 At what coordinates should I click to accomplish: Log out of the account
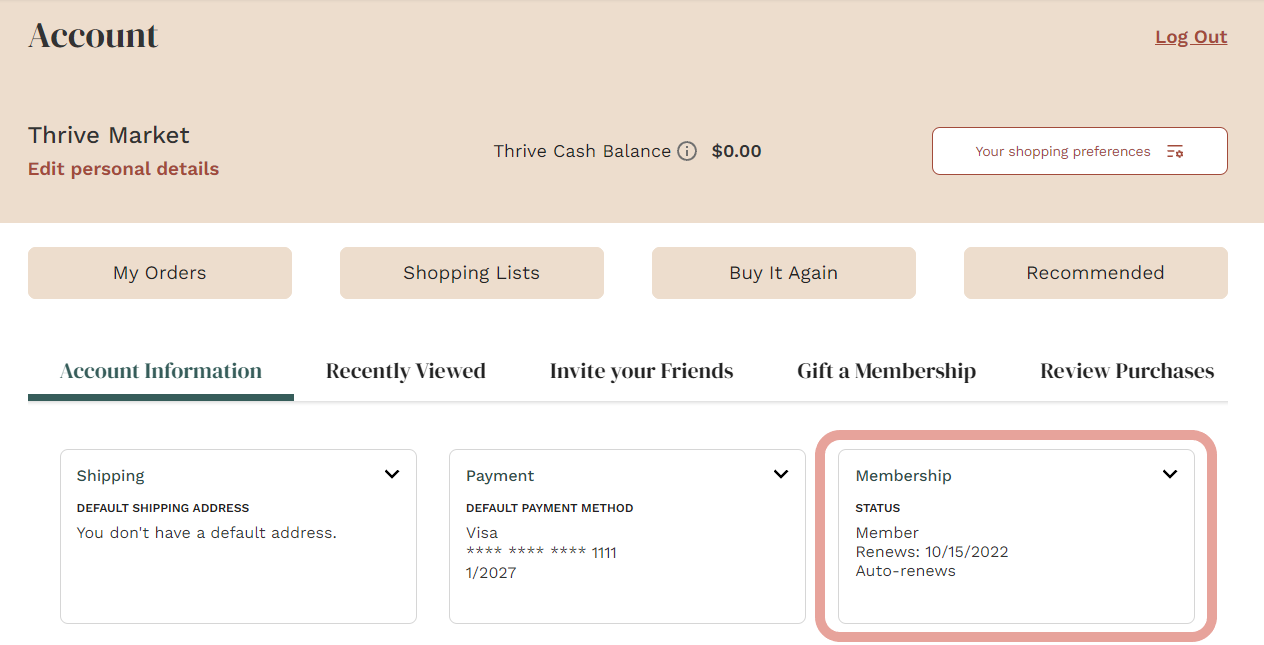click(1190, 36)
